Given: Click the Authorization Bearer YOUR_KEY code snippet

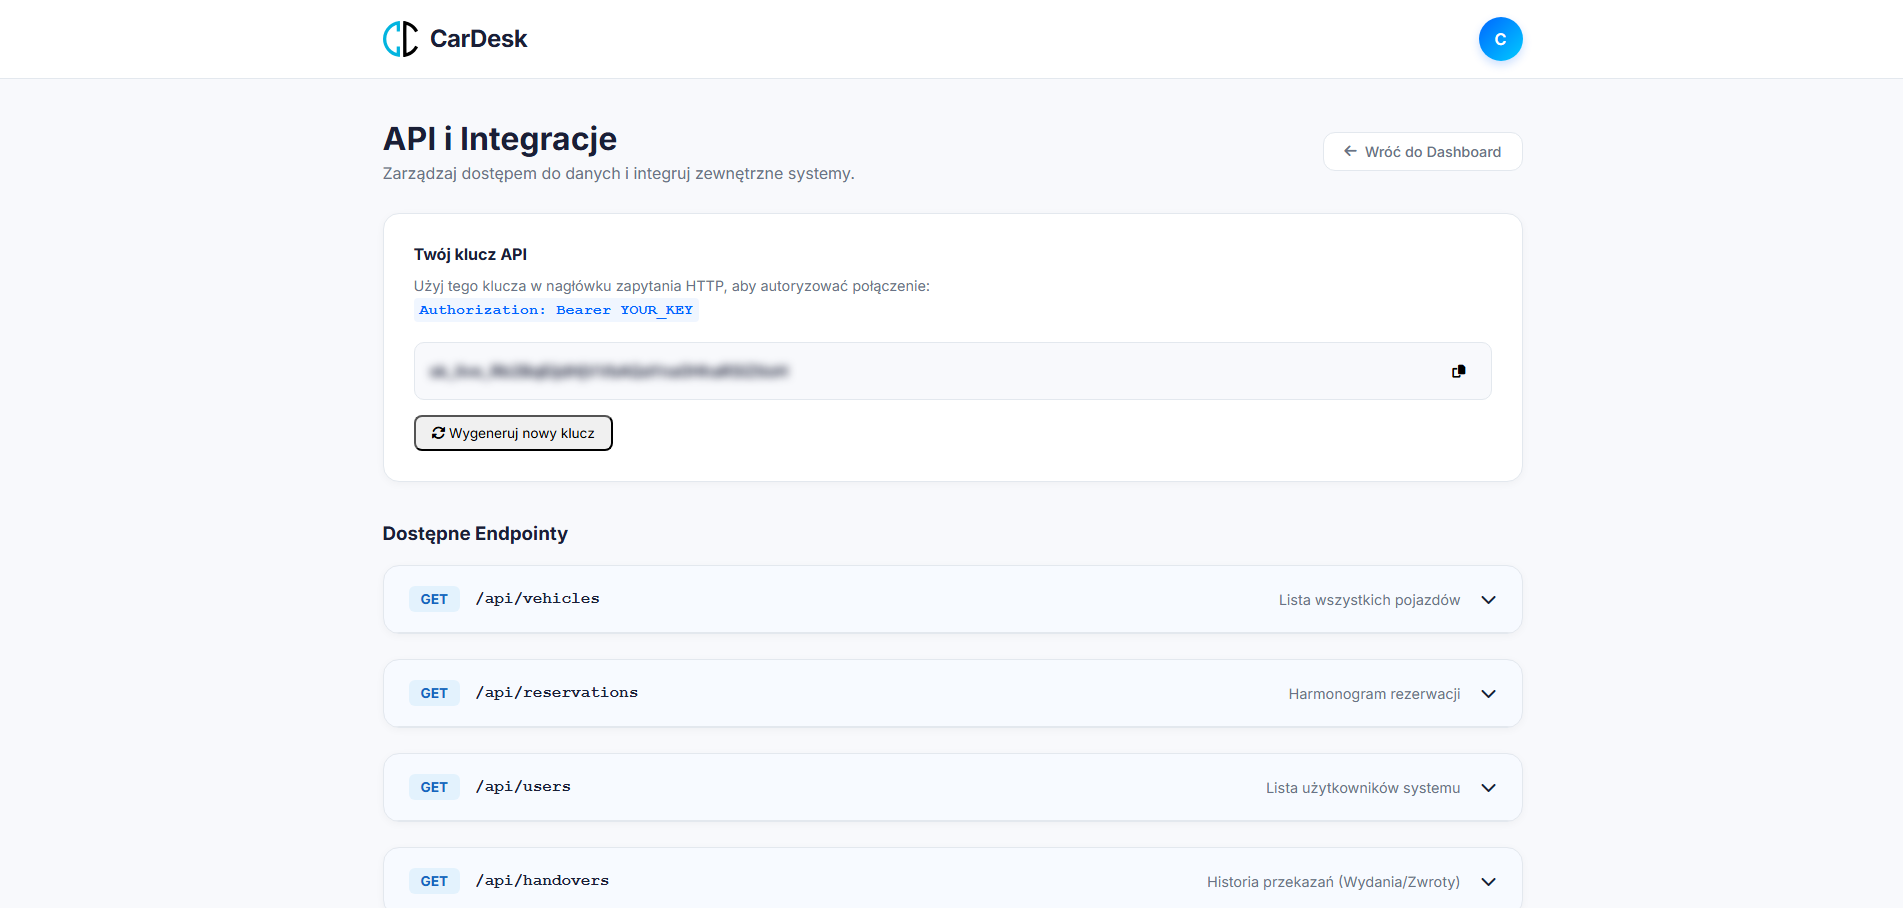Looking at the screenshot, I should [x=556, y=310].
